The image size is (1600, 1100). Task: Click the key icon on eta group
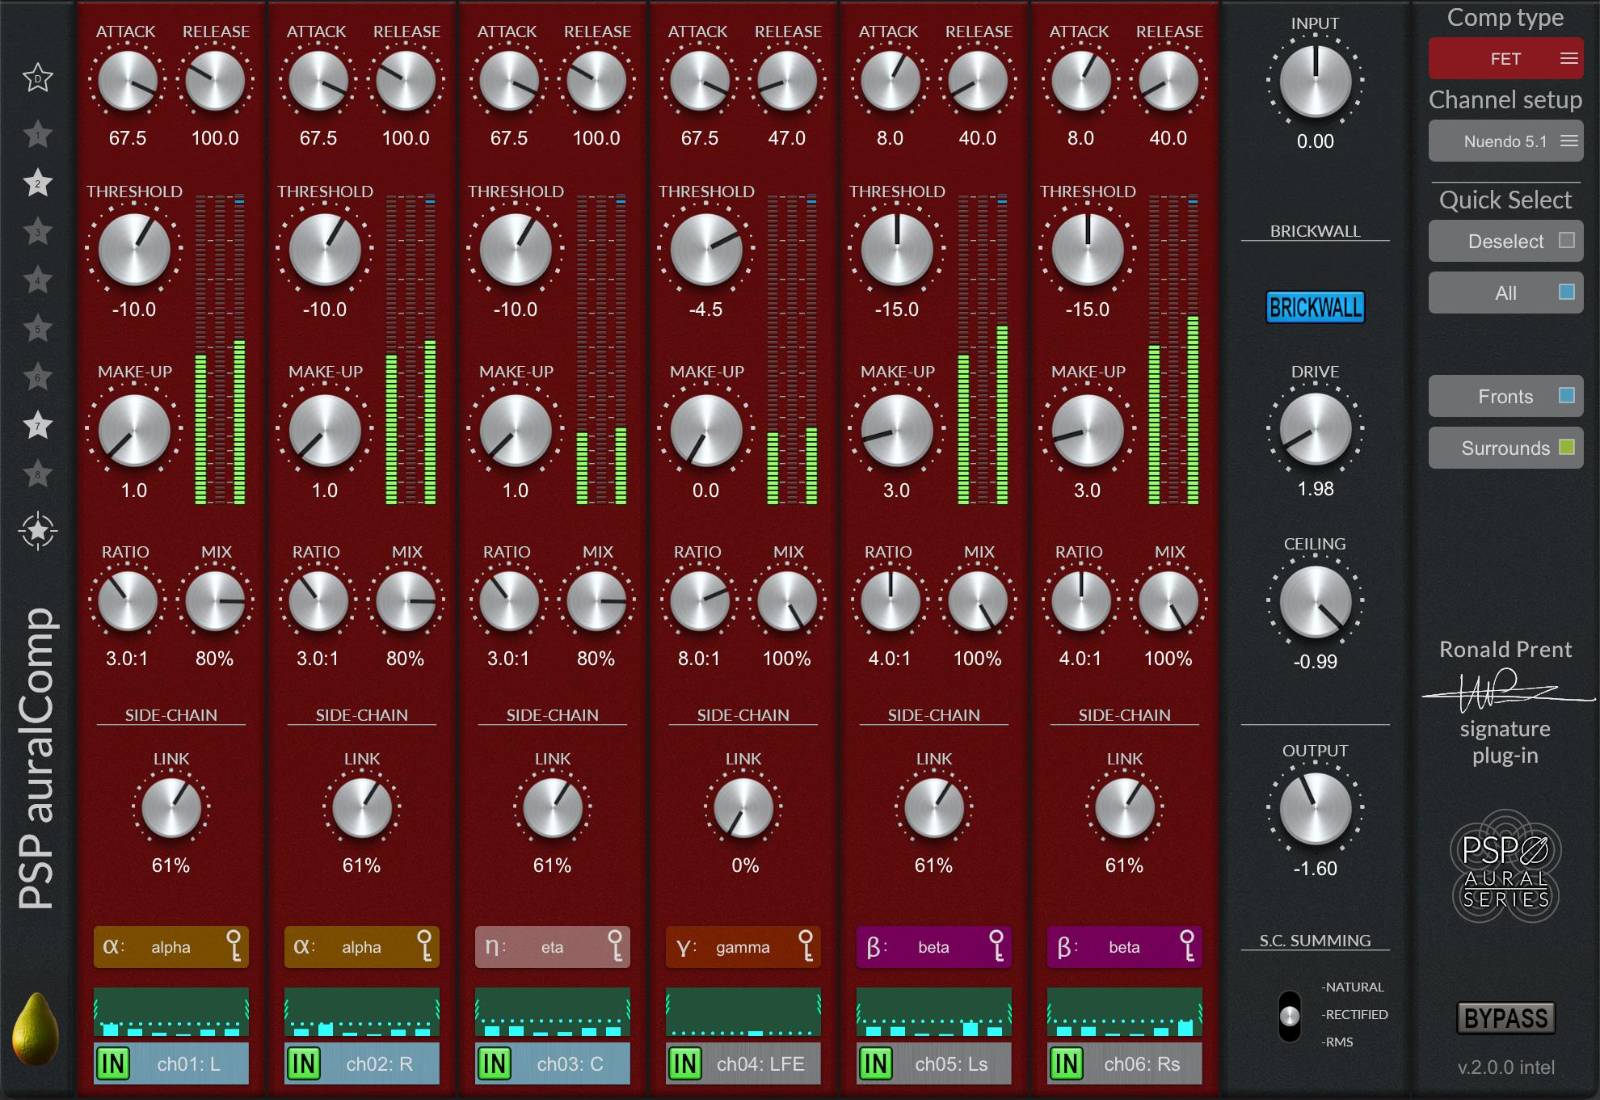615,946
